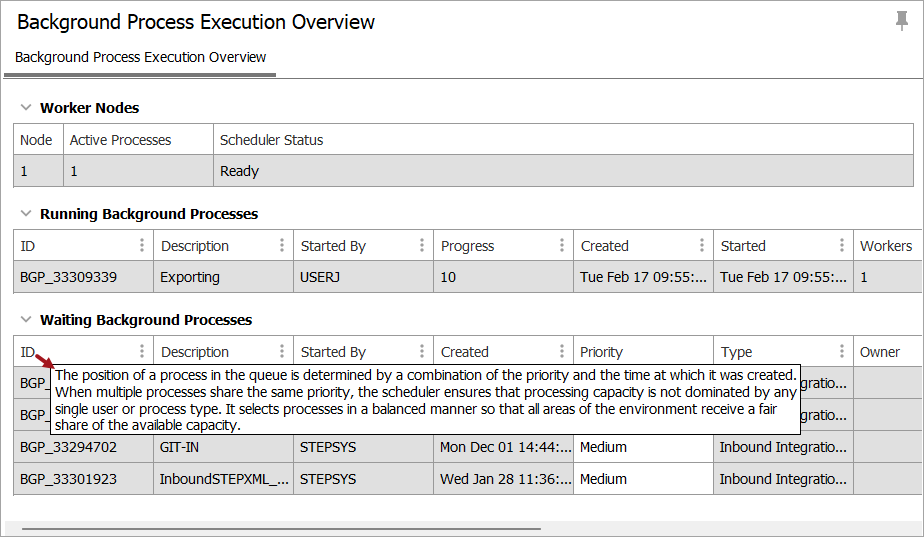Pin the Background Process Execution Overview panel
The image size is (924, 537).
[x=902, y=21]
